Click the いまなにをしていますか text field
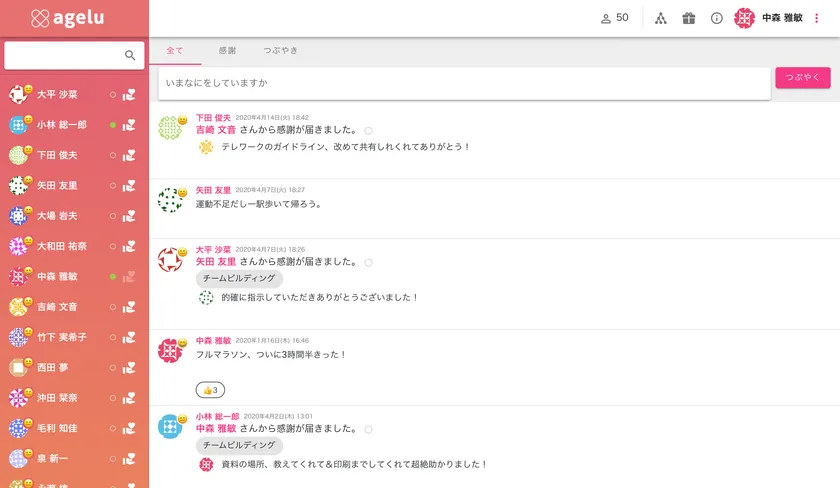 (x=465, y=83)
